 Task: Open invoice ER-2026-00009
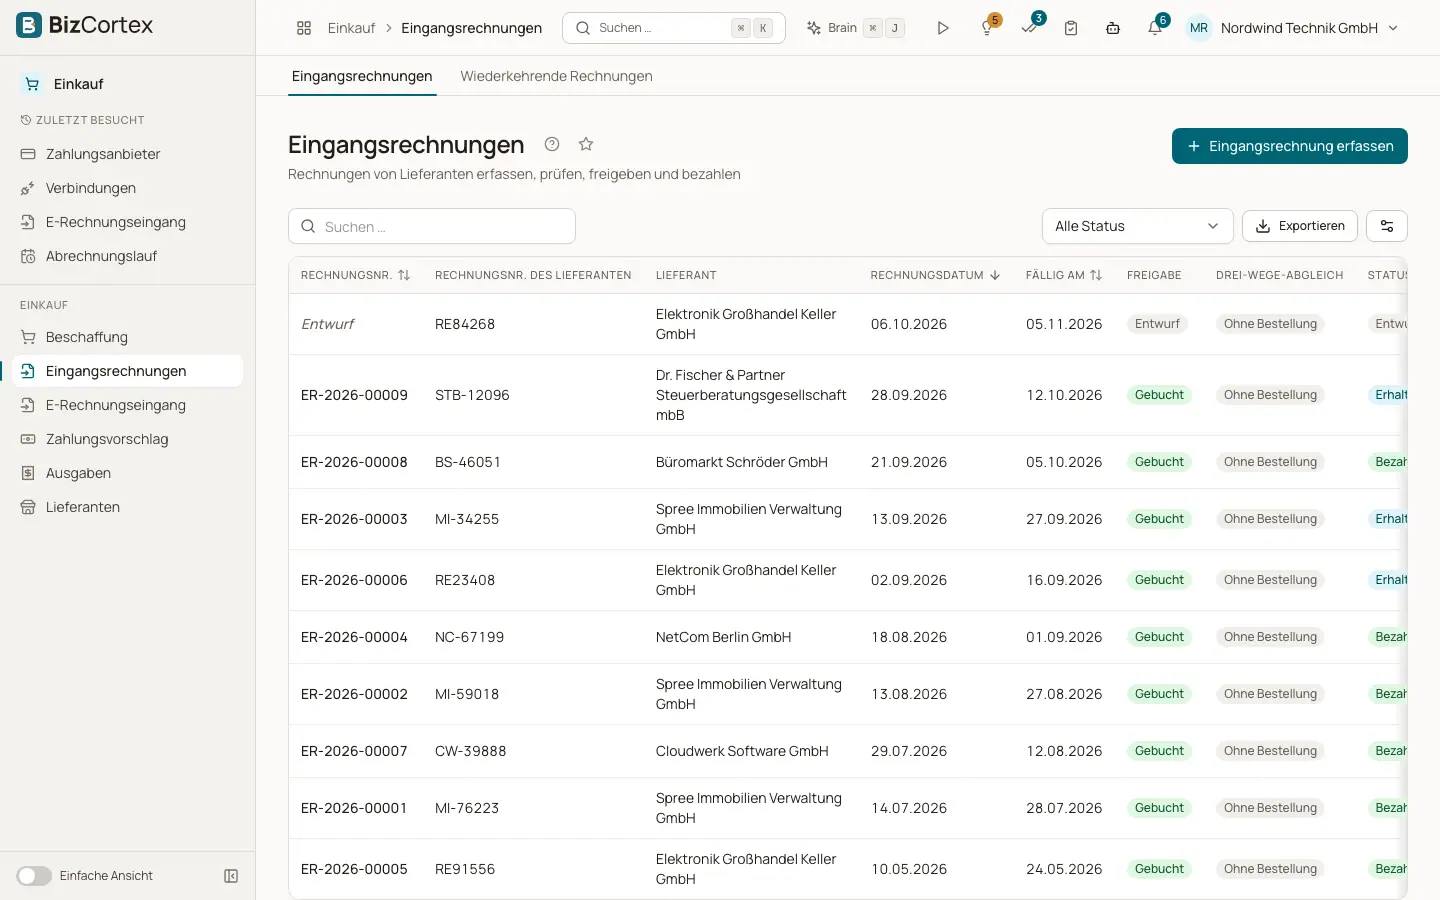point(354,395)
